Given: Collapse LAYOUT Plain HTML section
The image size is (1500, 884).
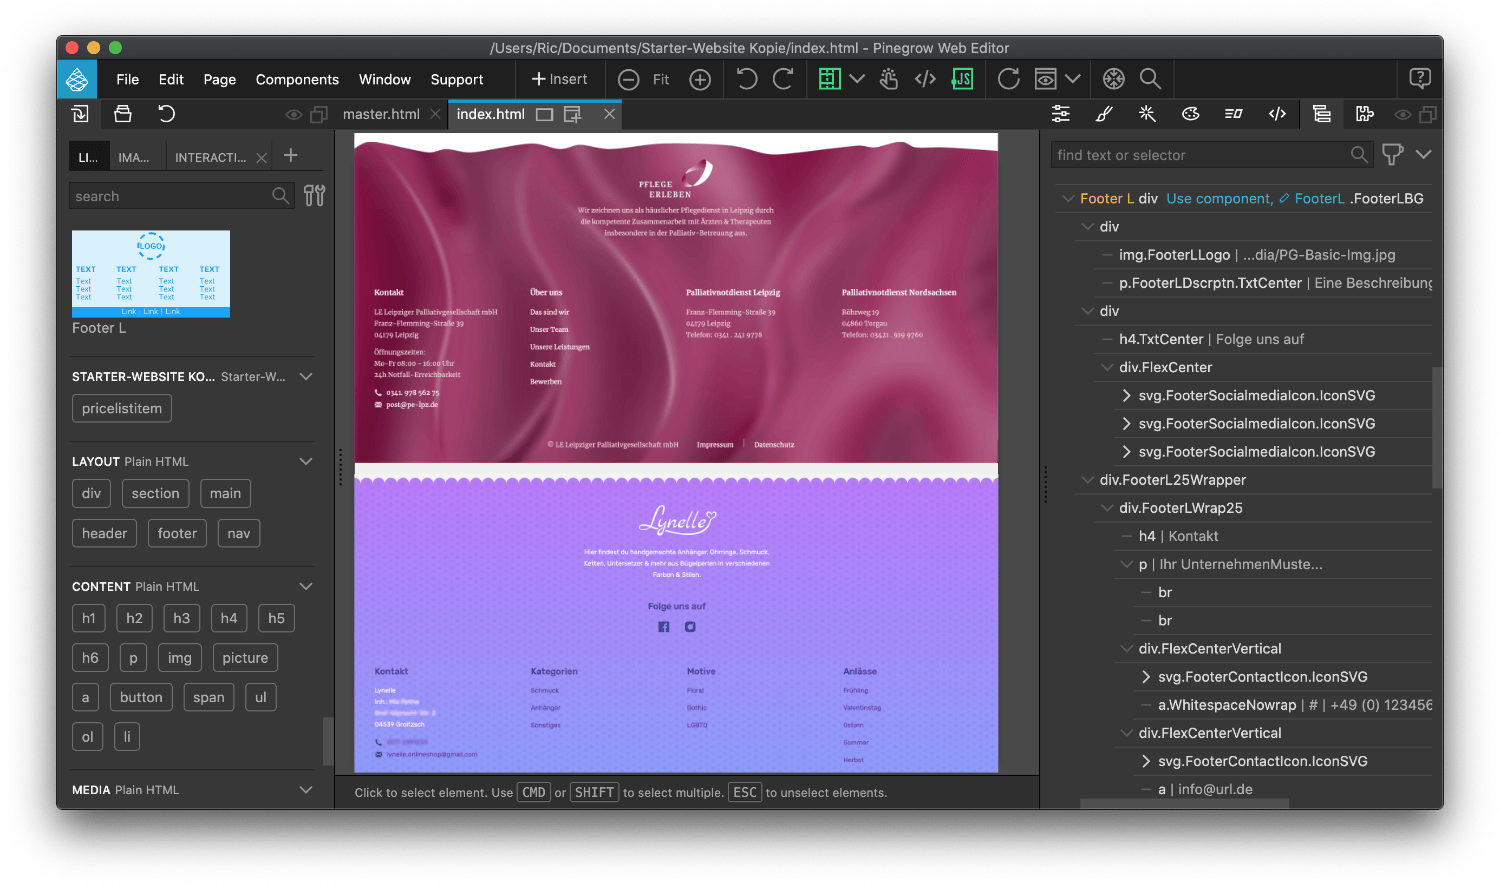Looking at the screenshot, I should [x=306, y=462].
